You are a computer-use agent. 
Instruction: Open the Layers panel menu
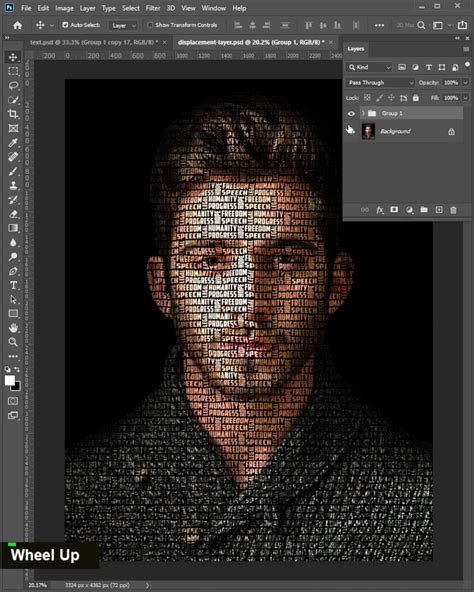click(466, 49)
